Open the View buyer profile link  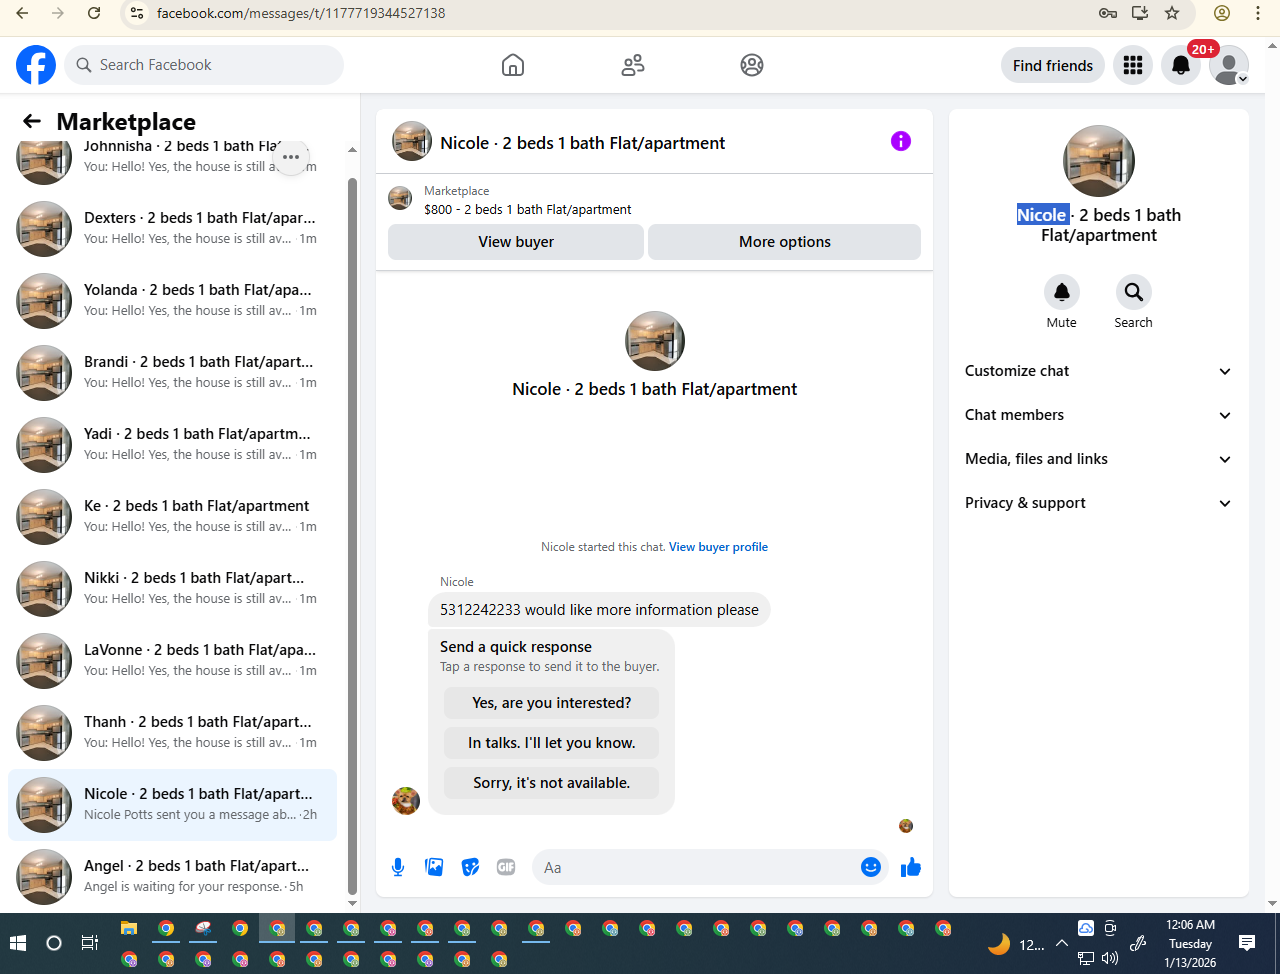tap(718, 547)
